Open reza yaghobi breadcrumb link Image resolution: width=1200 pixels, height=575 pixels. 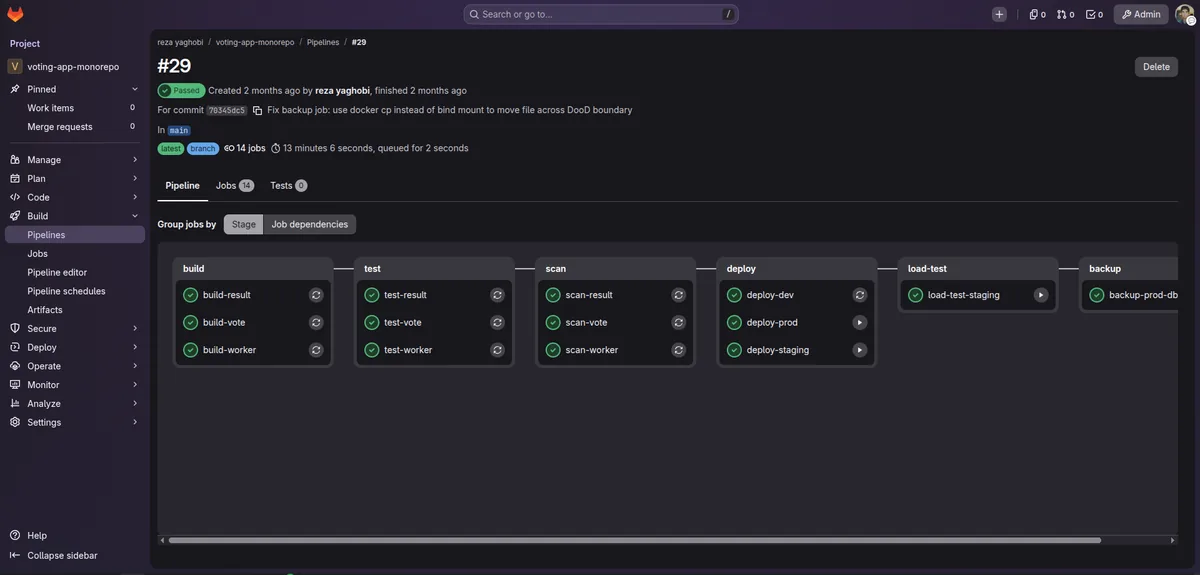pos(180,42)
